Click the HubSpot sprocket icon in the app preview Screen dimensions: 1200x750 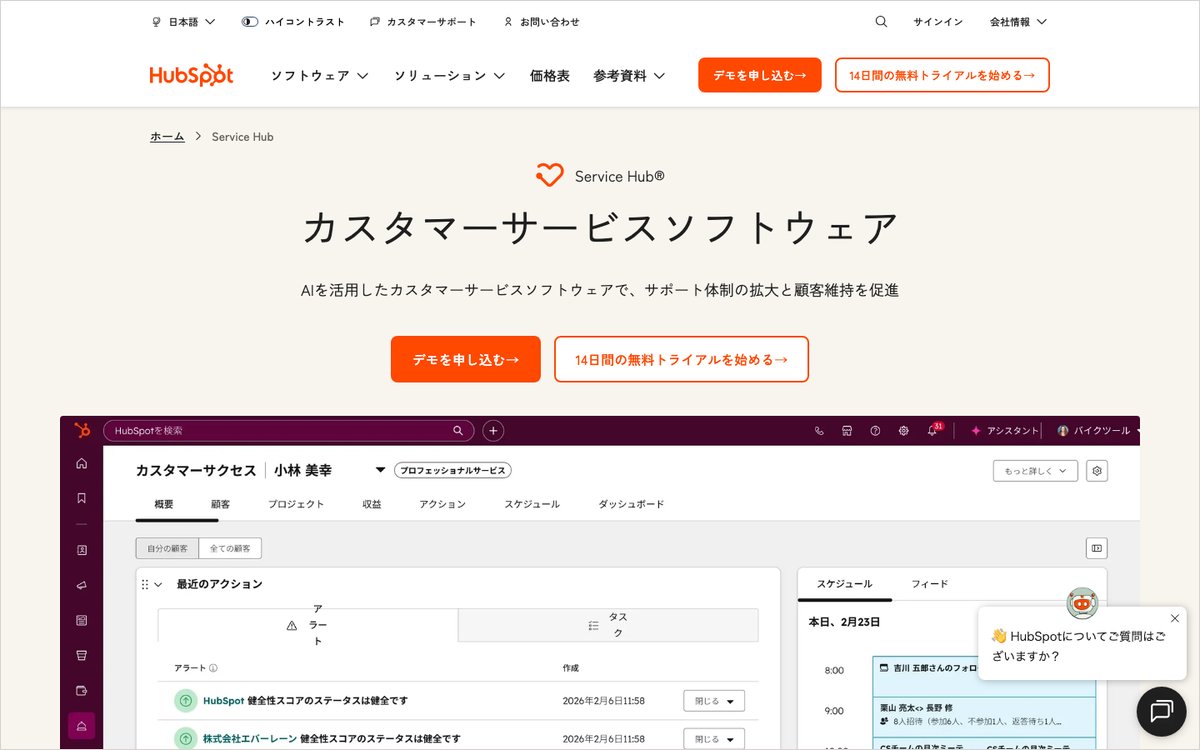pyautogui.click(x=82, y=430)
